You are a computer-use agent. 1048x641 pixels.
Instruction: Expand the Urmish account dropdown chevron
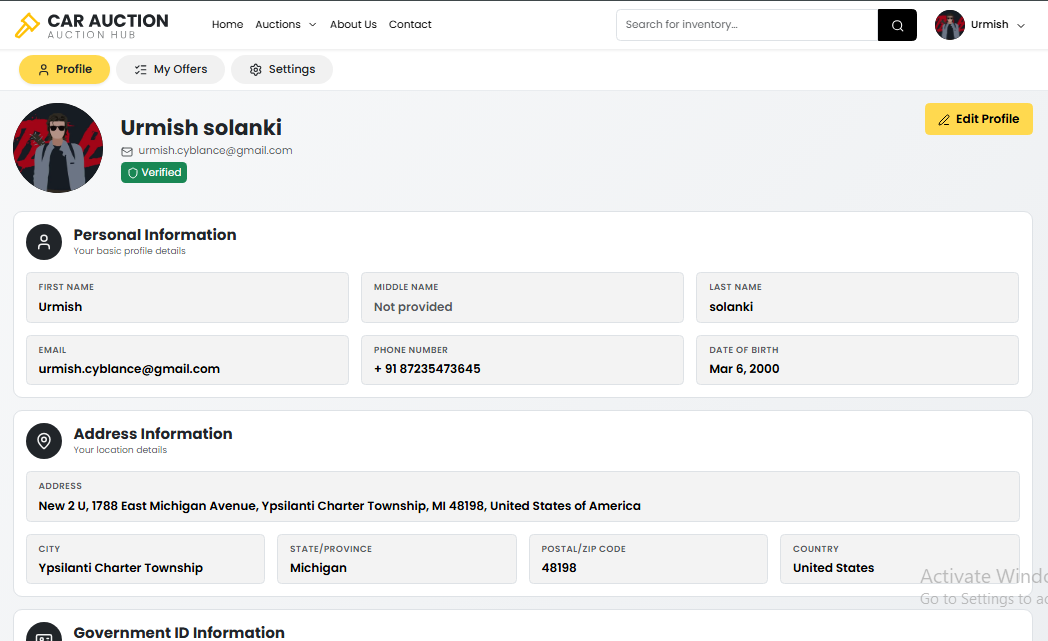(x=1021, y=25)
